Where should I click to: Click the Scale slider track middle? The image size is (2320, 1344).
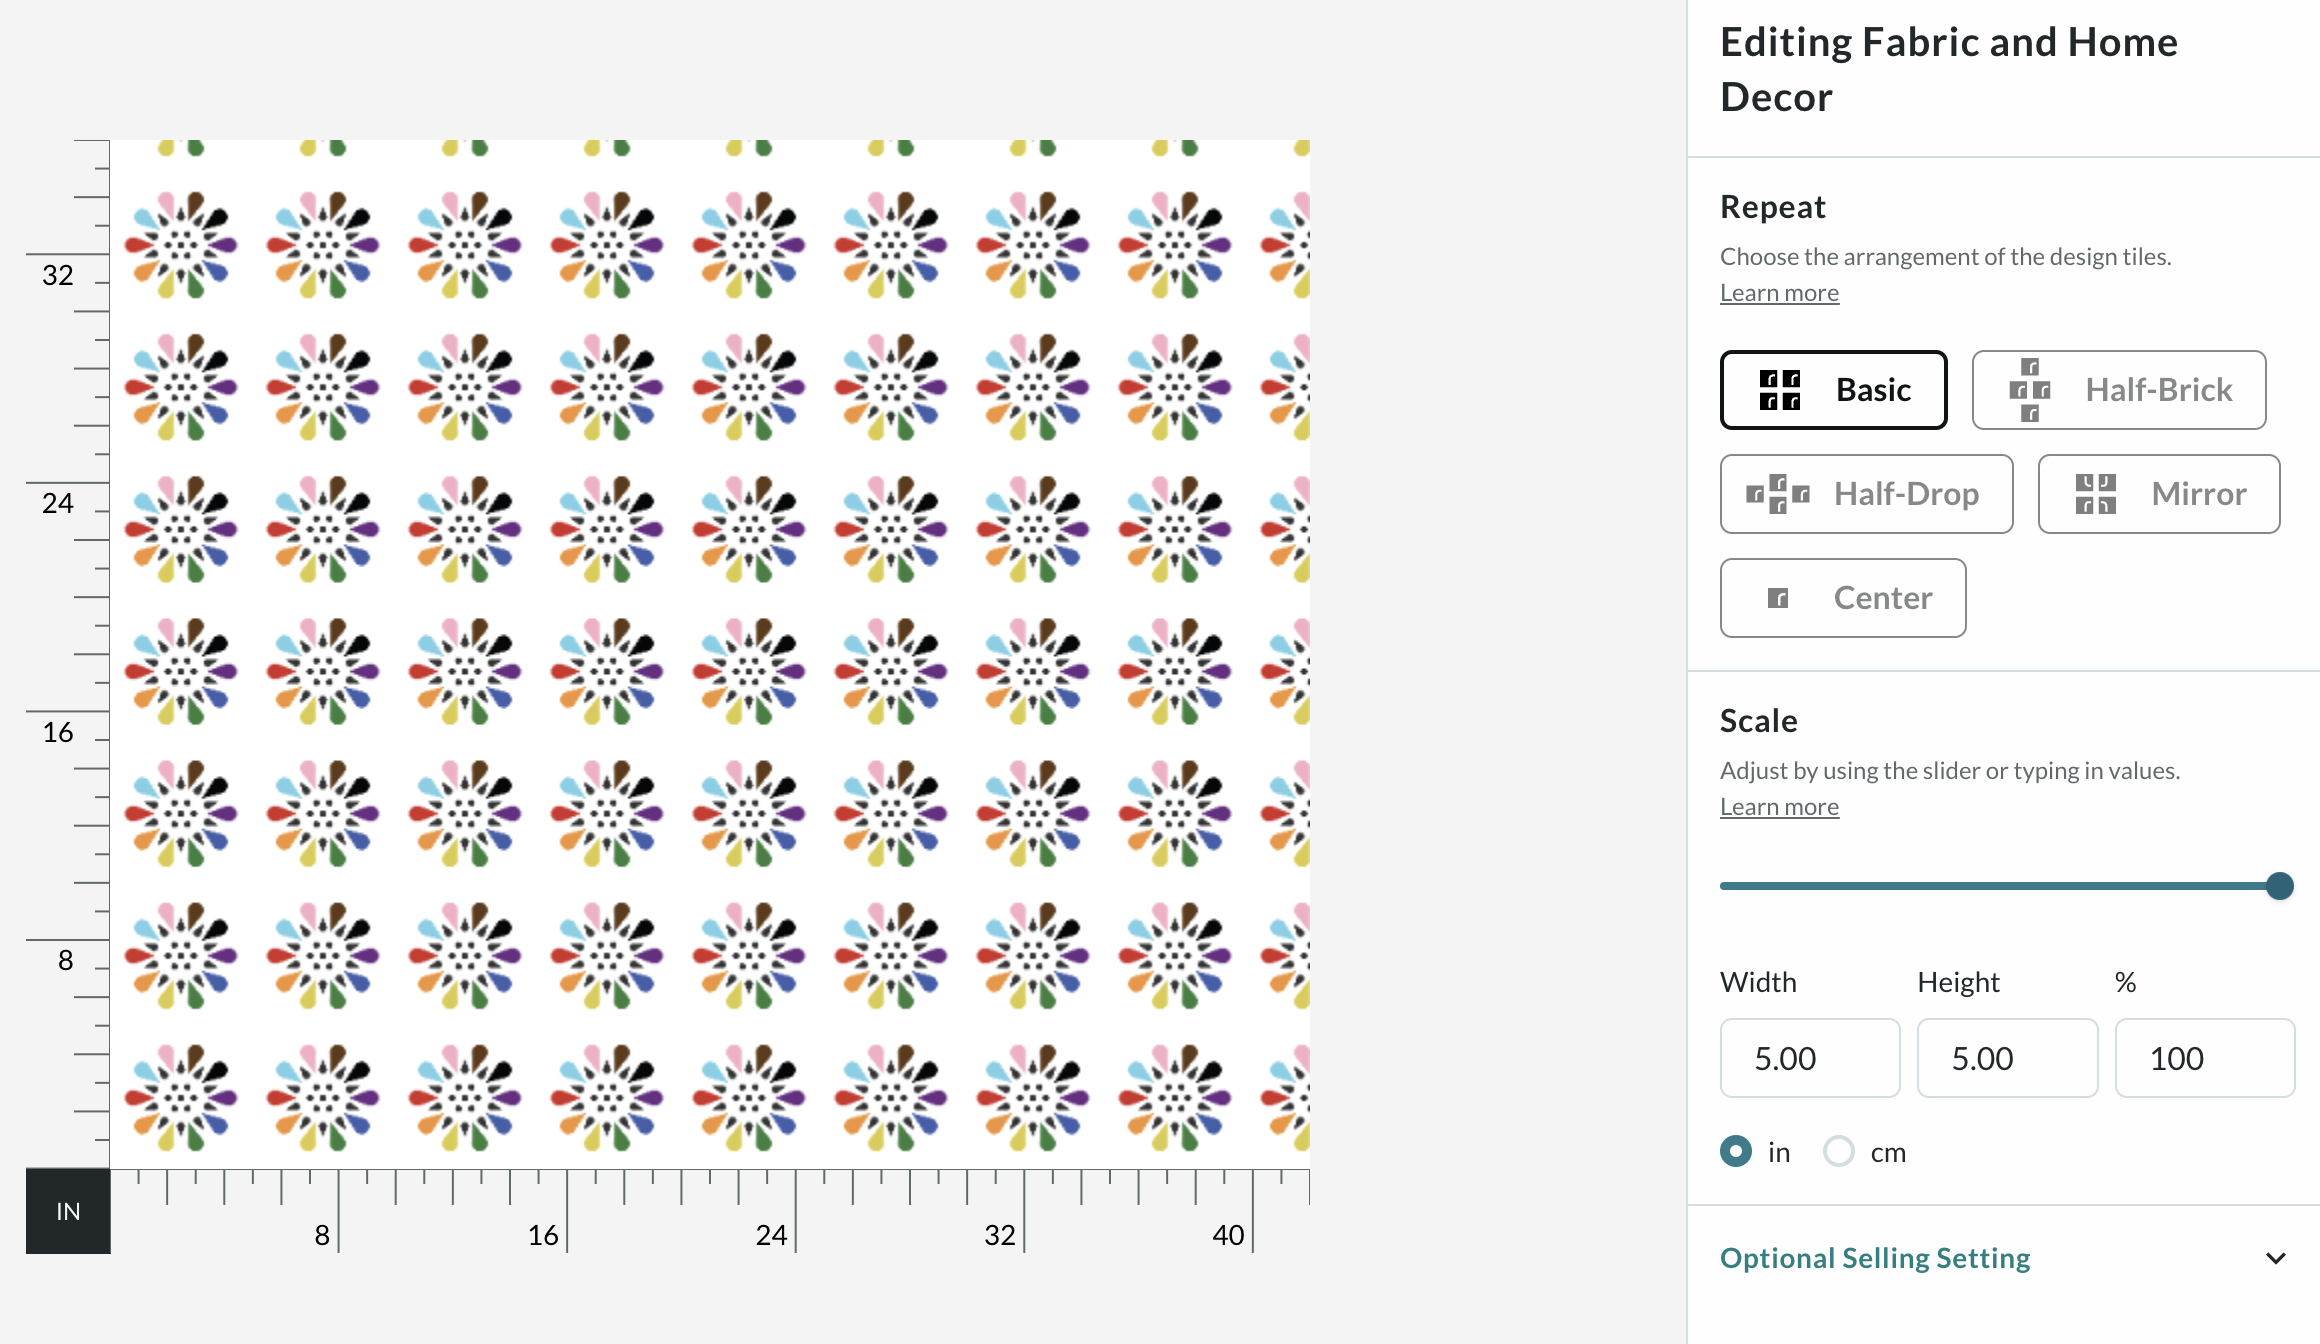(x=2000, y=886)
